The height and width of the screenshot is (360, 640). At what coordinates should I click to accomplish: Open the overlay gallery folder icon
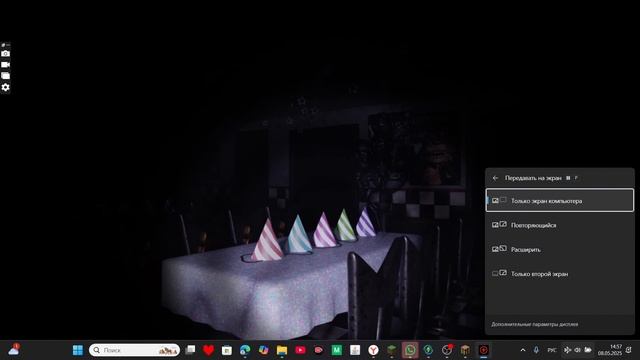click(5, 76)
